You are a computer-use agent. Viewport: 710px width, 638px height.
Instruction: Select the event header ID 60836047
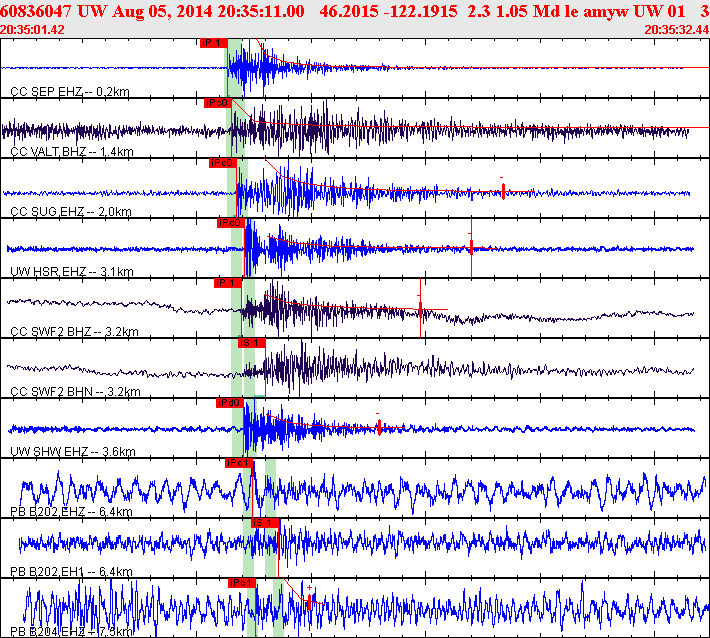pyautogui.click(x=35, y=11)
